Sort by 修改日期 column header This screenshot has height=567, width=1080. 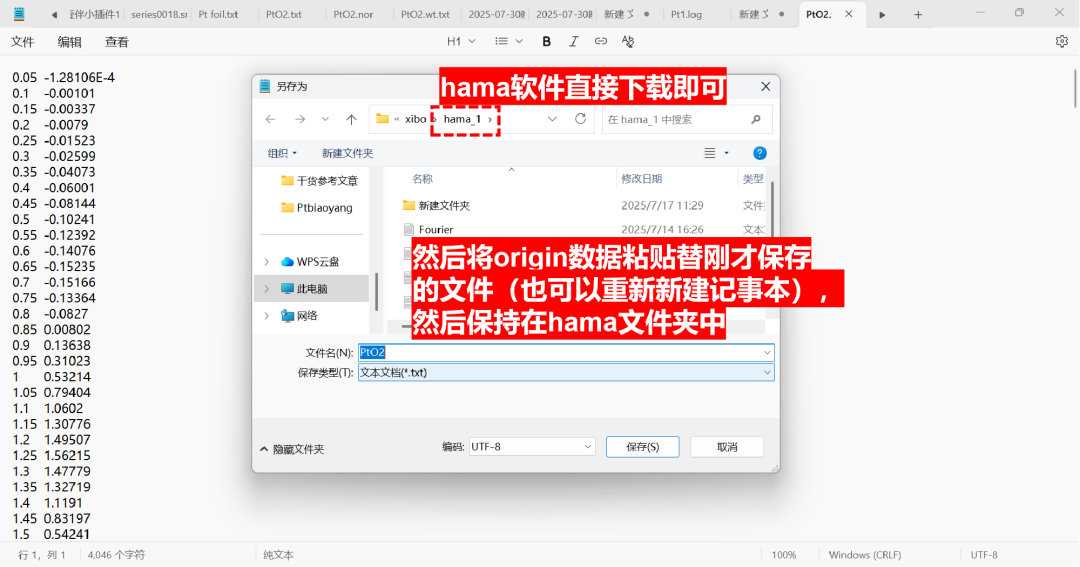pyautogui.click(x=641, y=178)
